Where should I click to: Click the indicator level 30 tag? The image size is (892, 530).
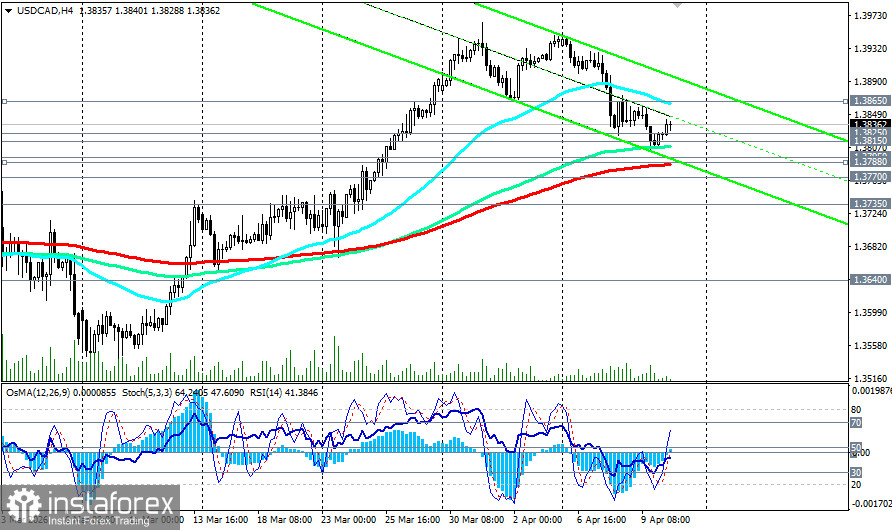[x=856, y=473]
